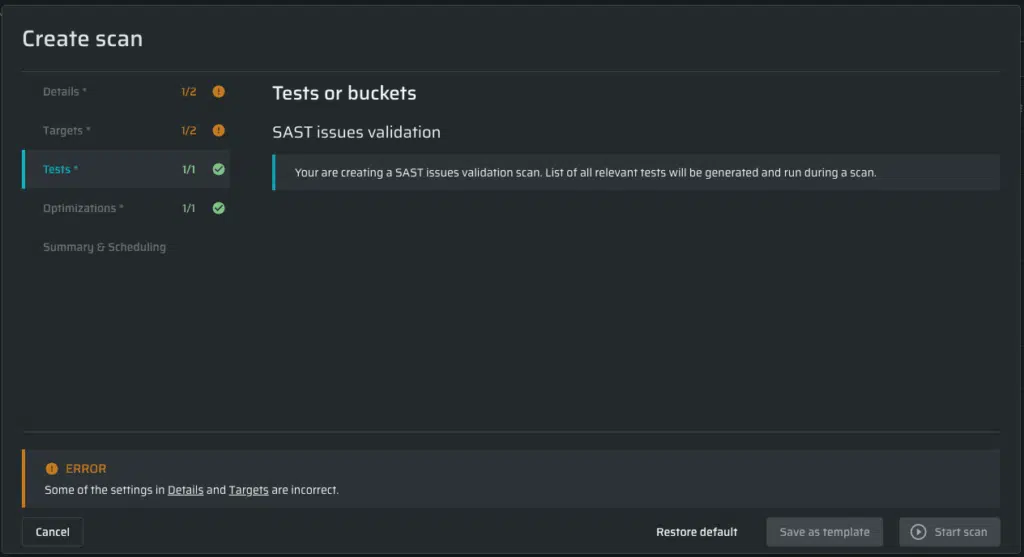This screenshot has width=1024, height=557.
Task: Go to the Optimizations step
Action: 126,208
